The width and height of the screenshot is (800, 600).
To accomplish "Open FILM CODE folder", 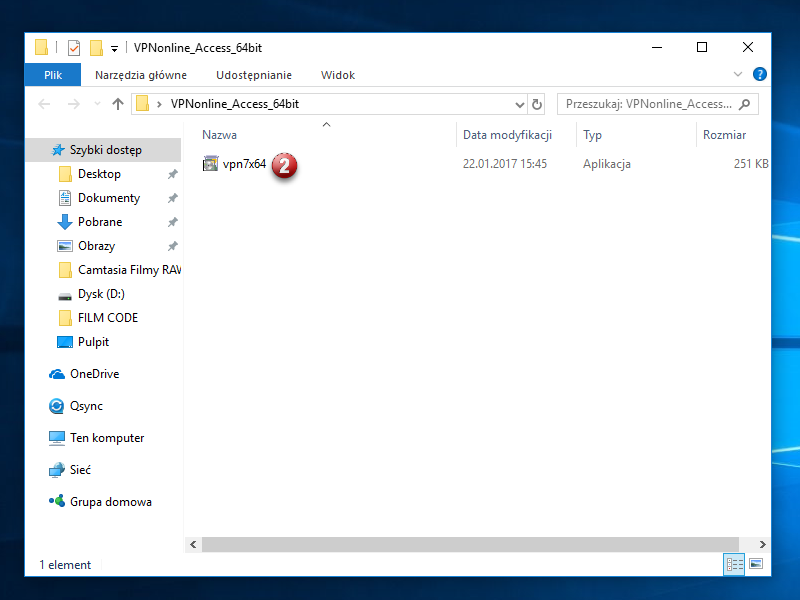I will [x=108, y=318].
